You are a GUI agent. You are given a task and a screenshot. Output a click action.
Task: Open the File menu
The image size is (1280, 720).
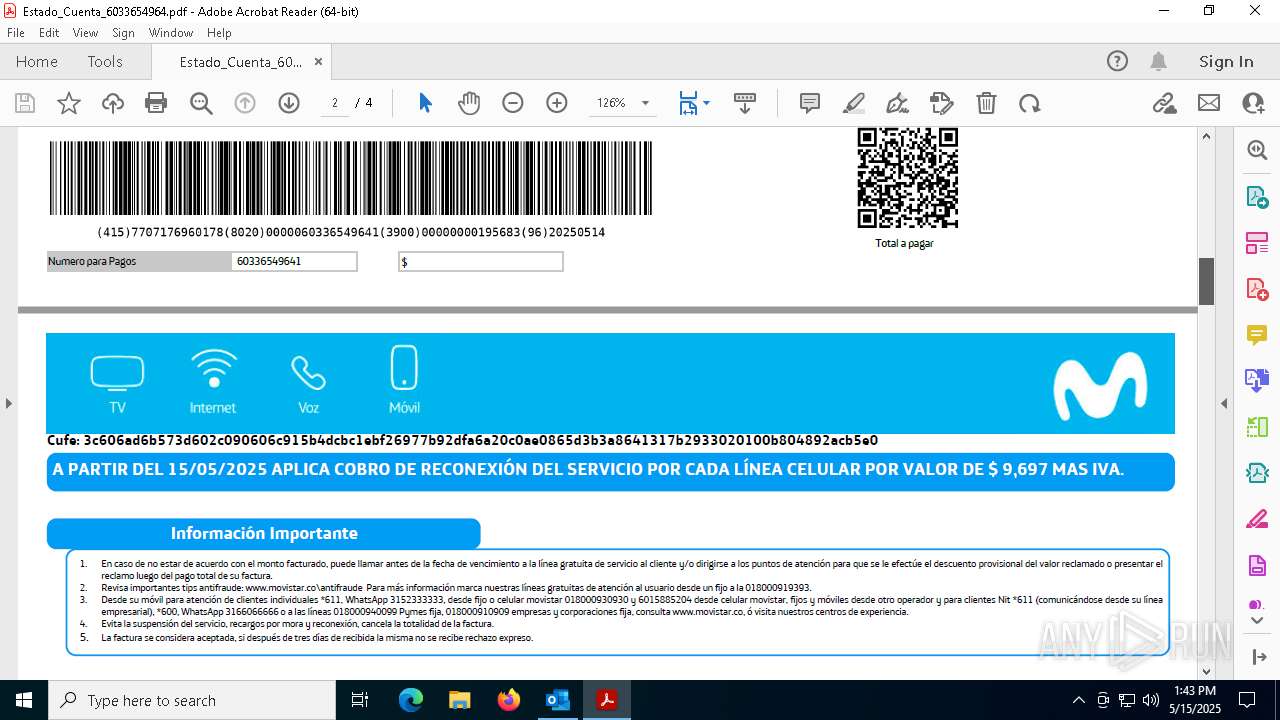16,33
